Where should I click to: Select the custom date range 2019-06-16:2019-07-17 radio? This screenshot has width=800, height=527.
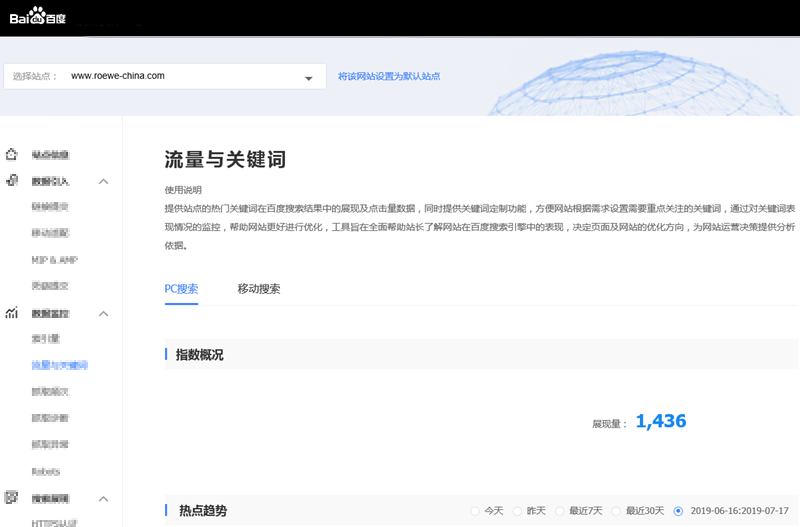pos(679,511)
